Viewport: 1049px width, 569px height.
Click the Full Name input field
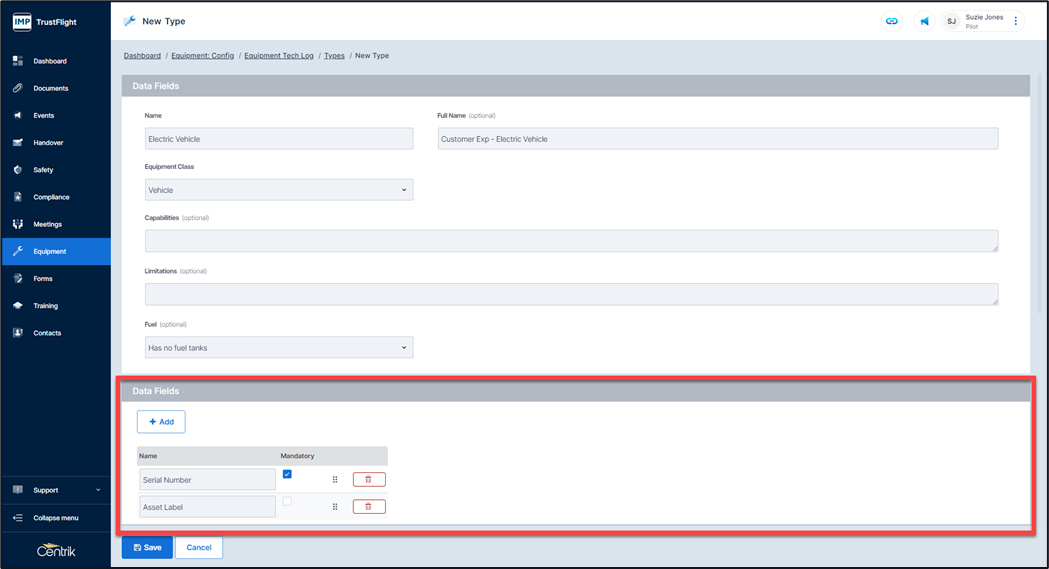pos(718,139)
